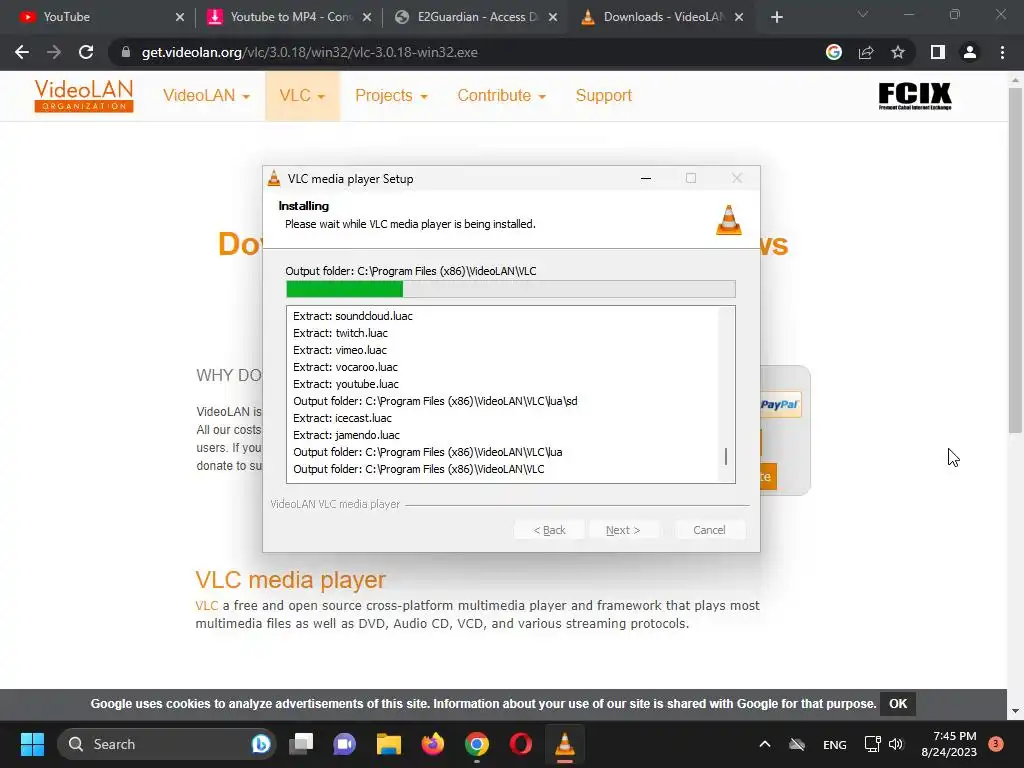
Task: Close the E2Guardian tab
Action: pyautogui.click(x=552, y=17)
